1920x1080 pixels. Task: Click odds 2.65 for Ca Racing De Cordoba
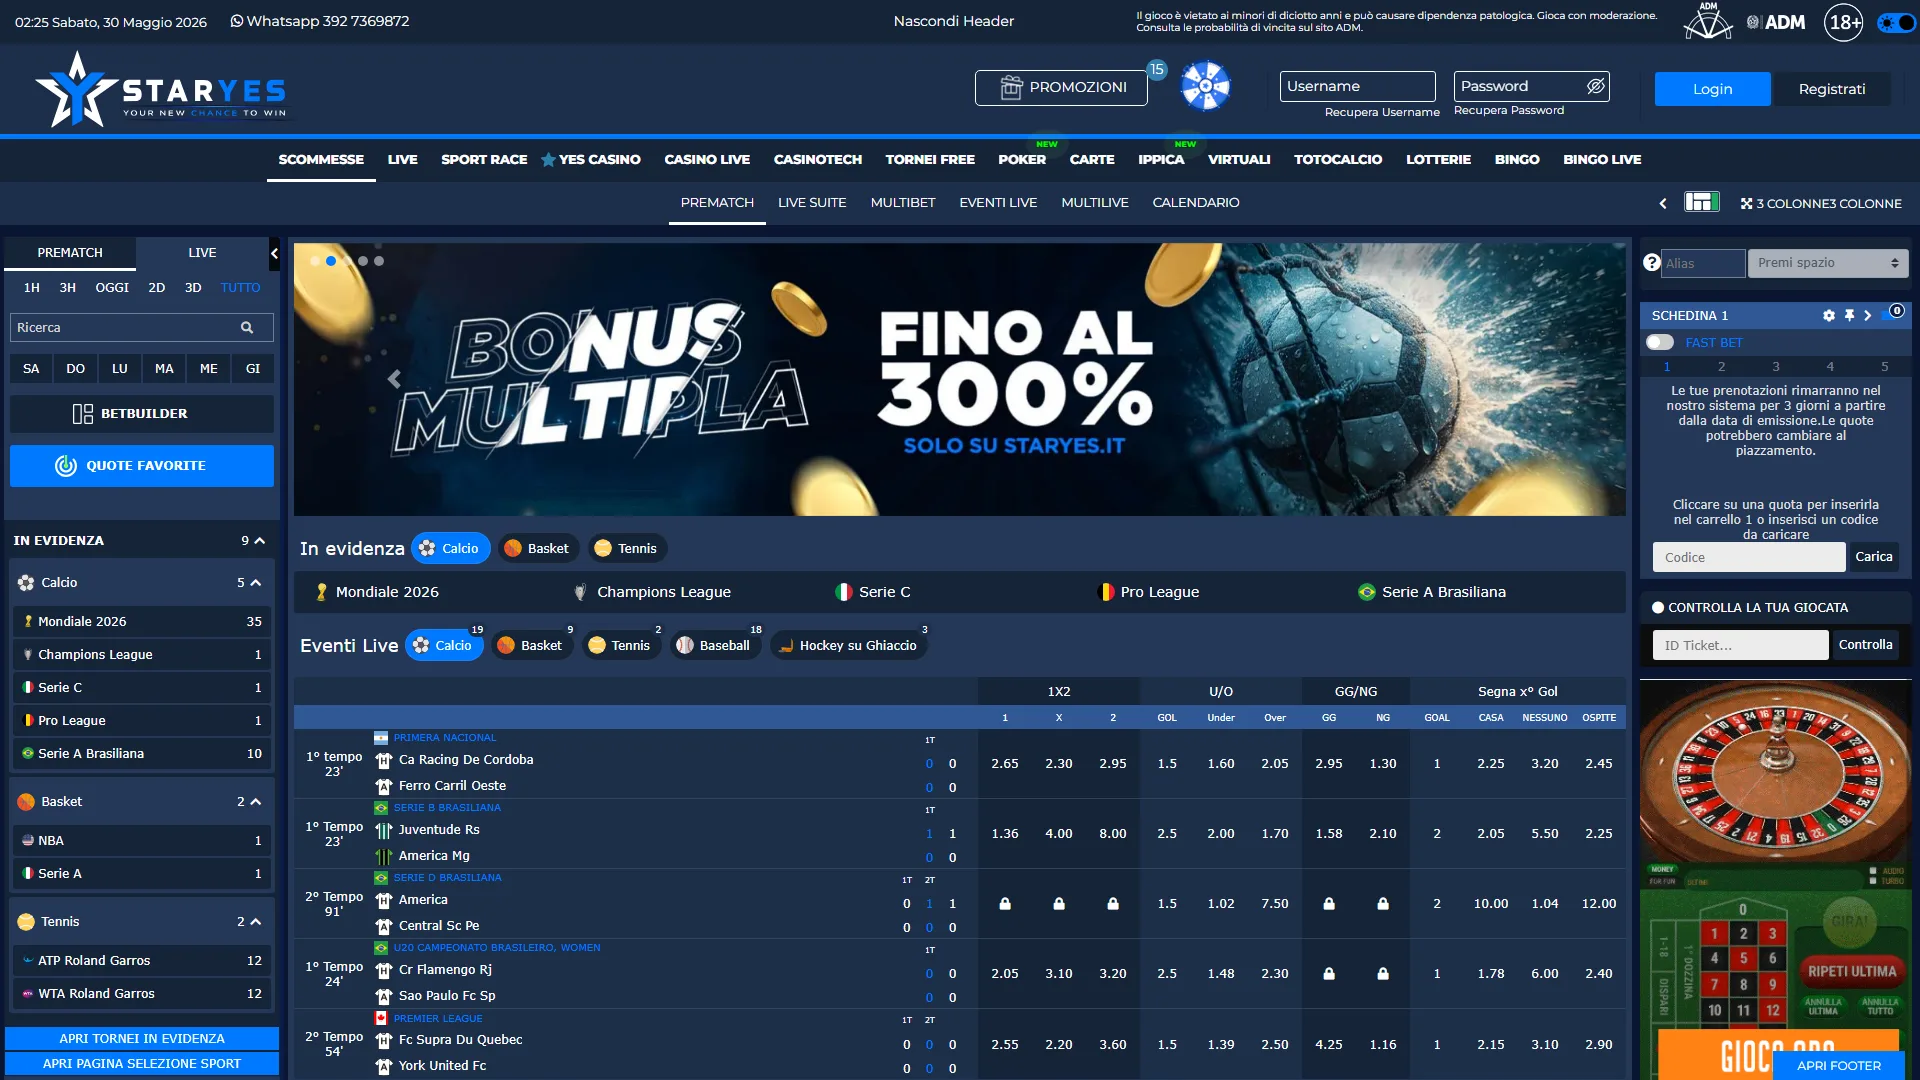click(1005, 764)
